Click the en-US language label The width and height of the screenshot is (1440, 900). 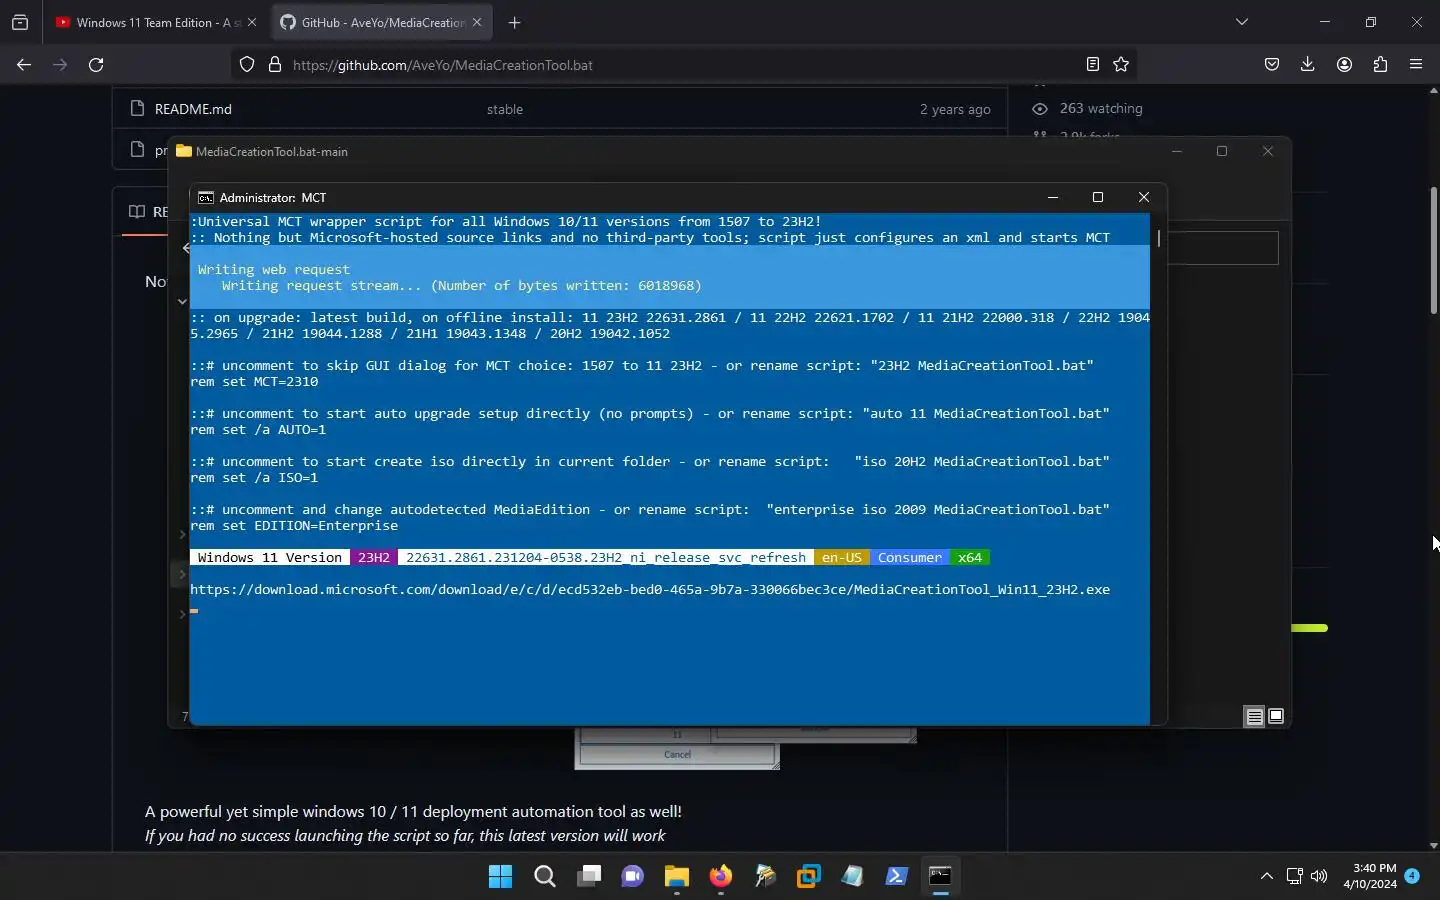(842, 557)
